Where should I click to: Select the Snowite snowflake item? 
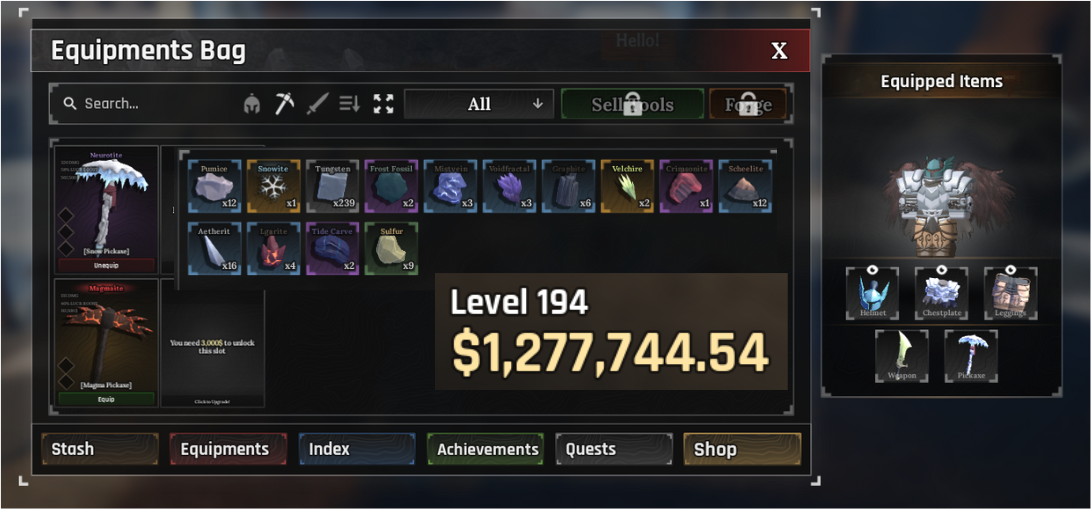[x=273, y=186]
